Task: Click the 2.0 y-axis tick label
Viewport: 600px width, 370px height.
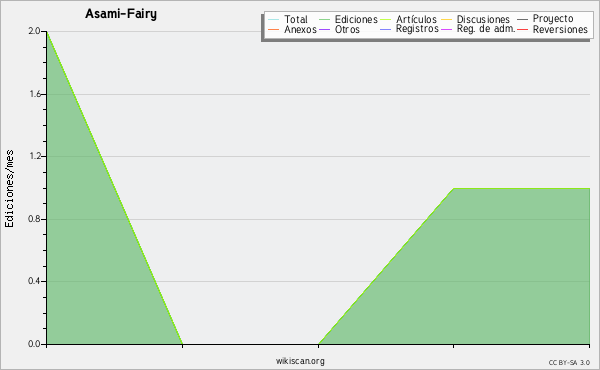Action: pyautogui.click(x=34, y=31)
